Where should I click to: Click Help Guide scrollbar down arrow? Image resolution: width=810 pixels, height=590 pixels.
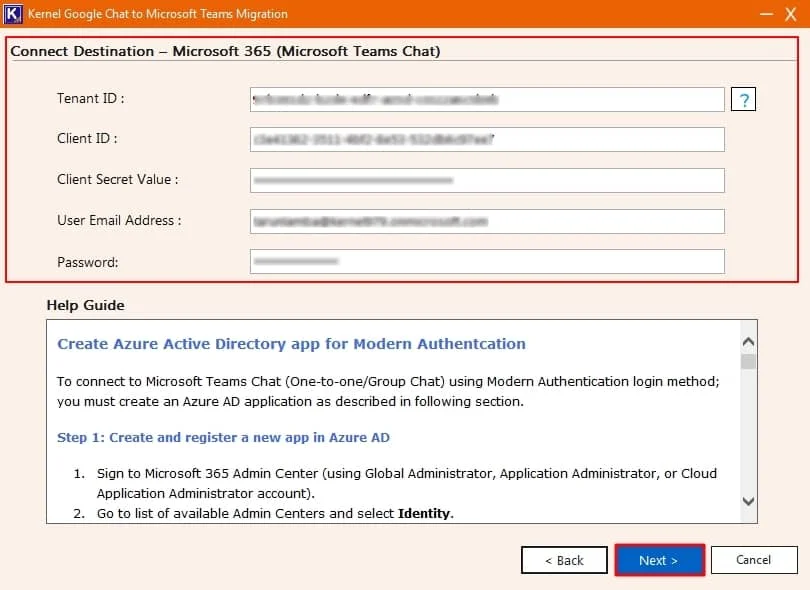coord(748,501)
